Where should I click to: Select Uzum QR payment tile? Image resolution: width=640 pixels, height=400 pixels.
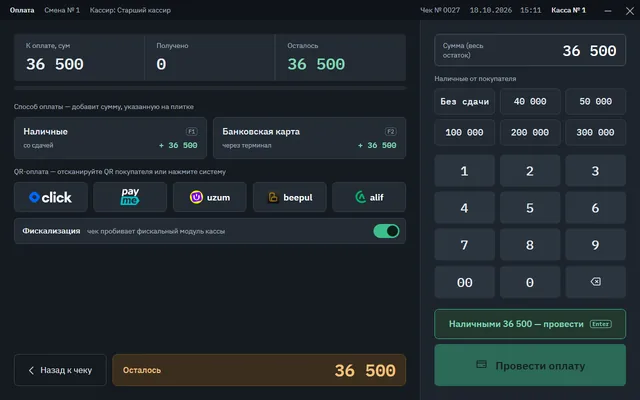pos(210,197)
